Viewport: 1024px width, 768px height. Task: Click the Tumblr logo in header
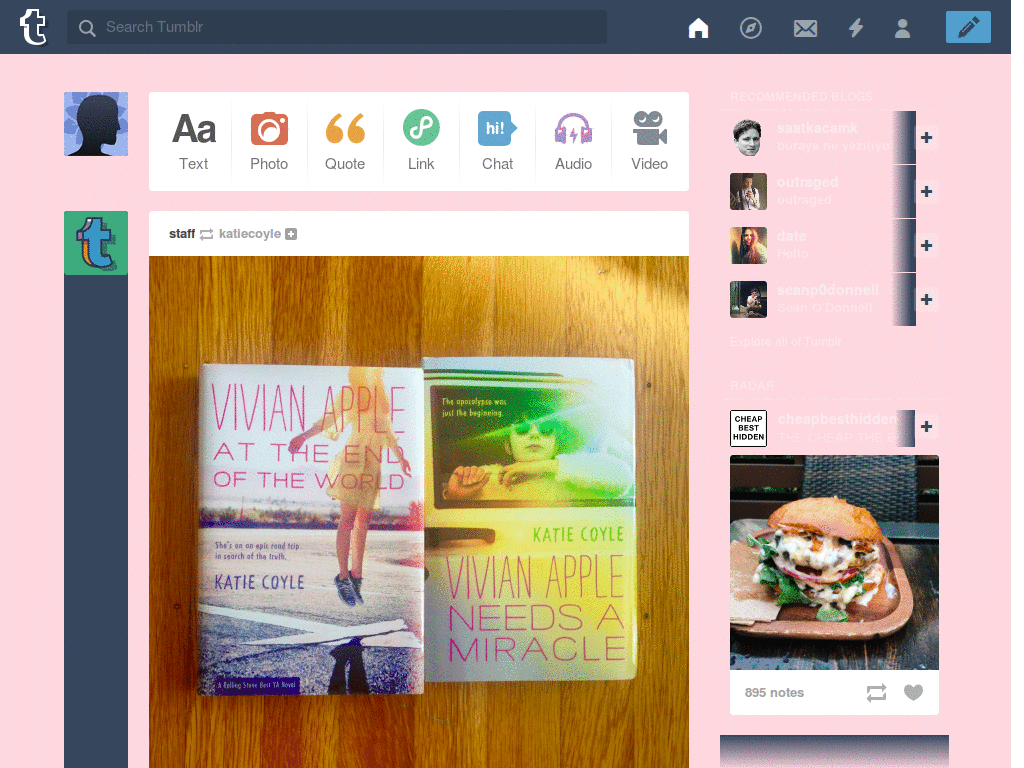(33, 27)
